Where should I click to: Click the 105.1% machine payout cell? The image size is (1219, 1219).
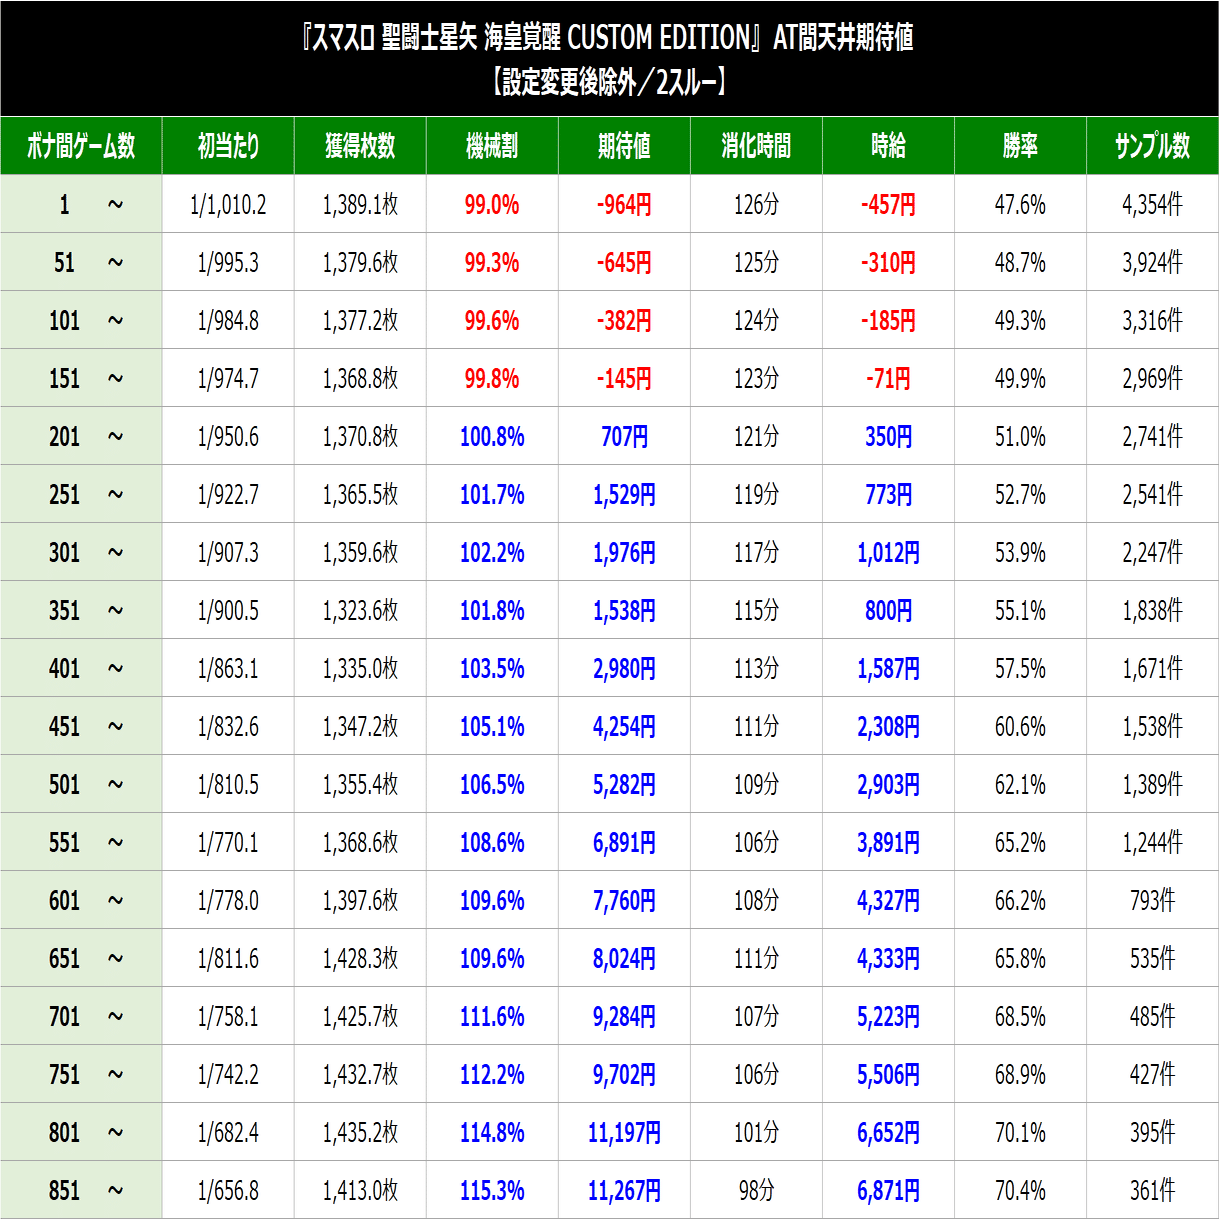492,727
